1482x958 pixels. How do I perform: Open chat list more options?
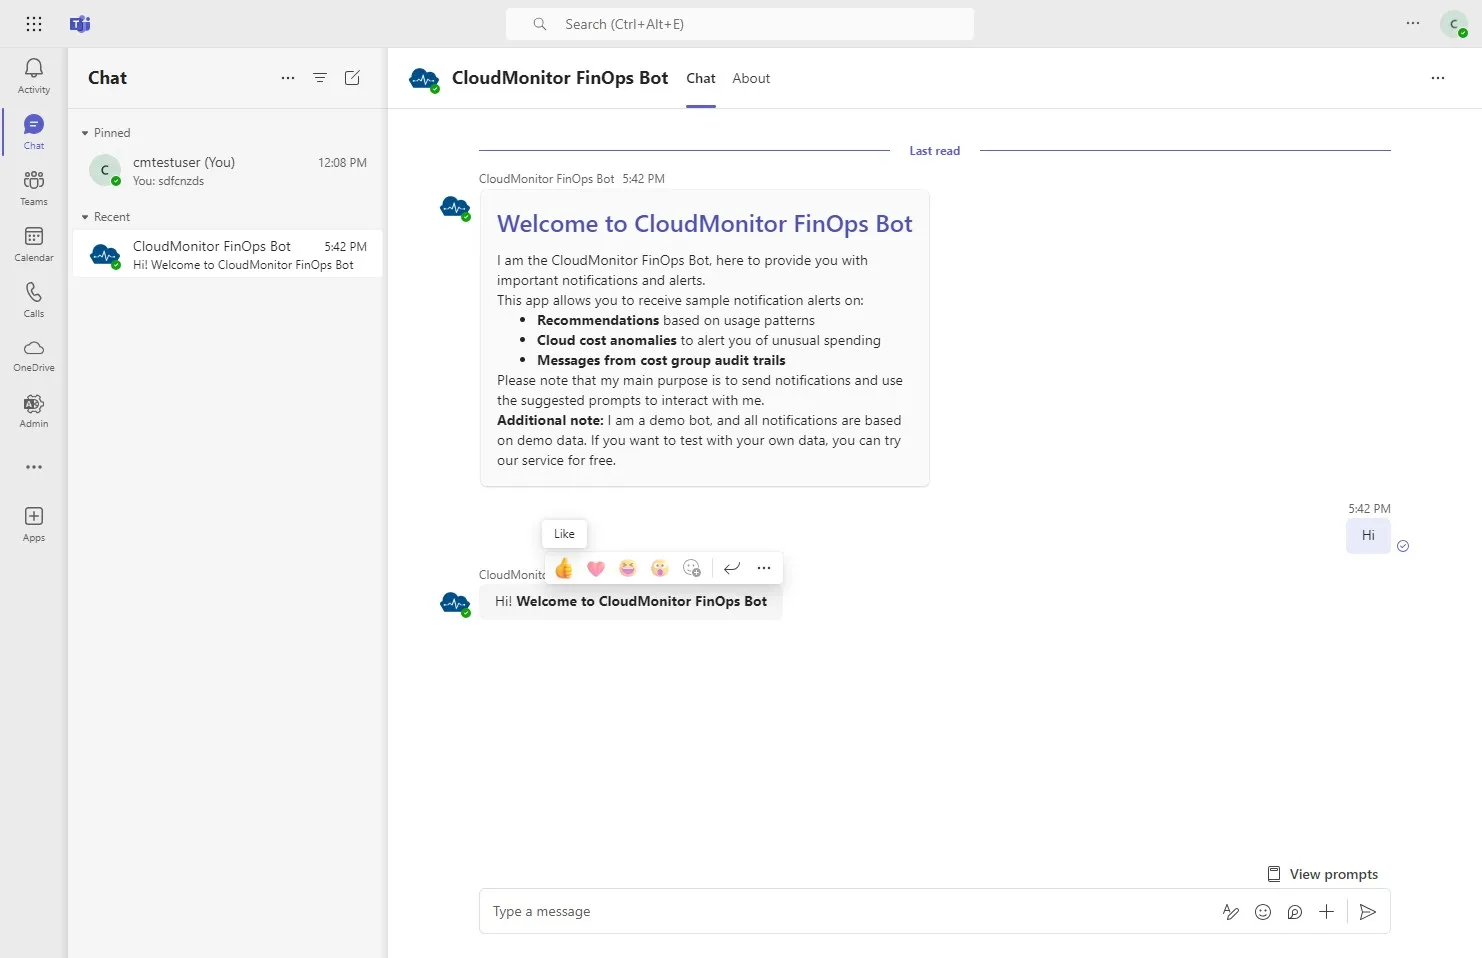[x=288, y=78]
